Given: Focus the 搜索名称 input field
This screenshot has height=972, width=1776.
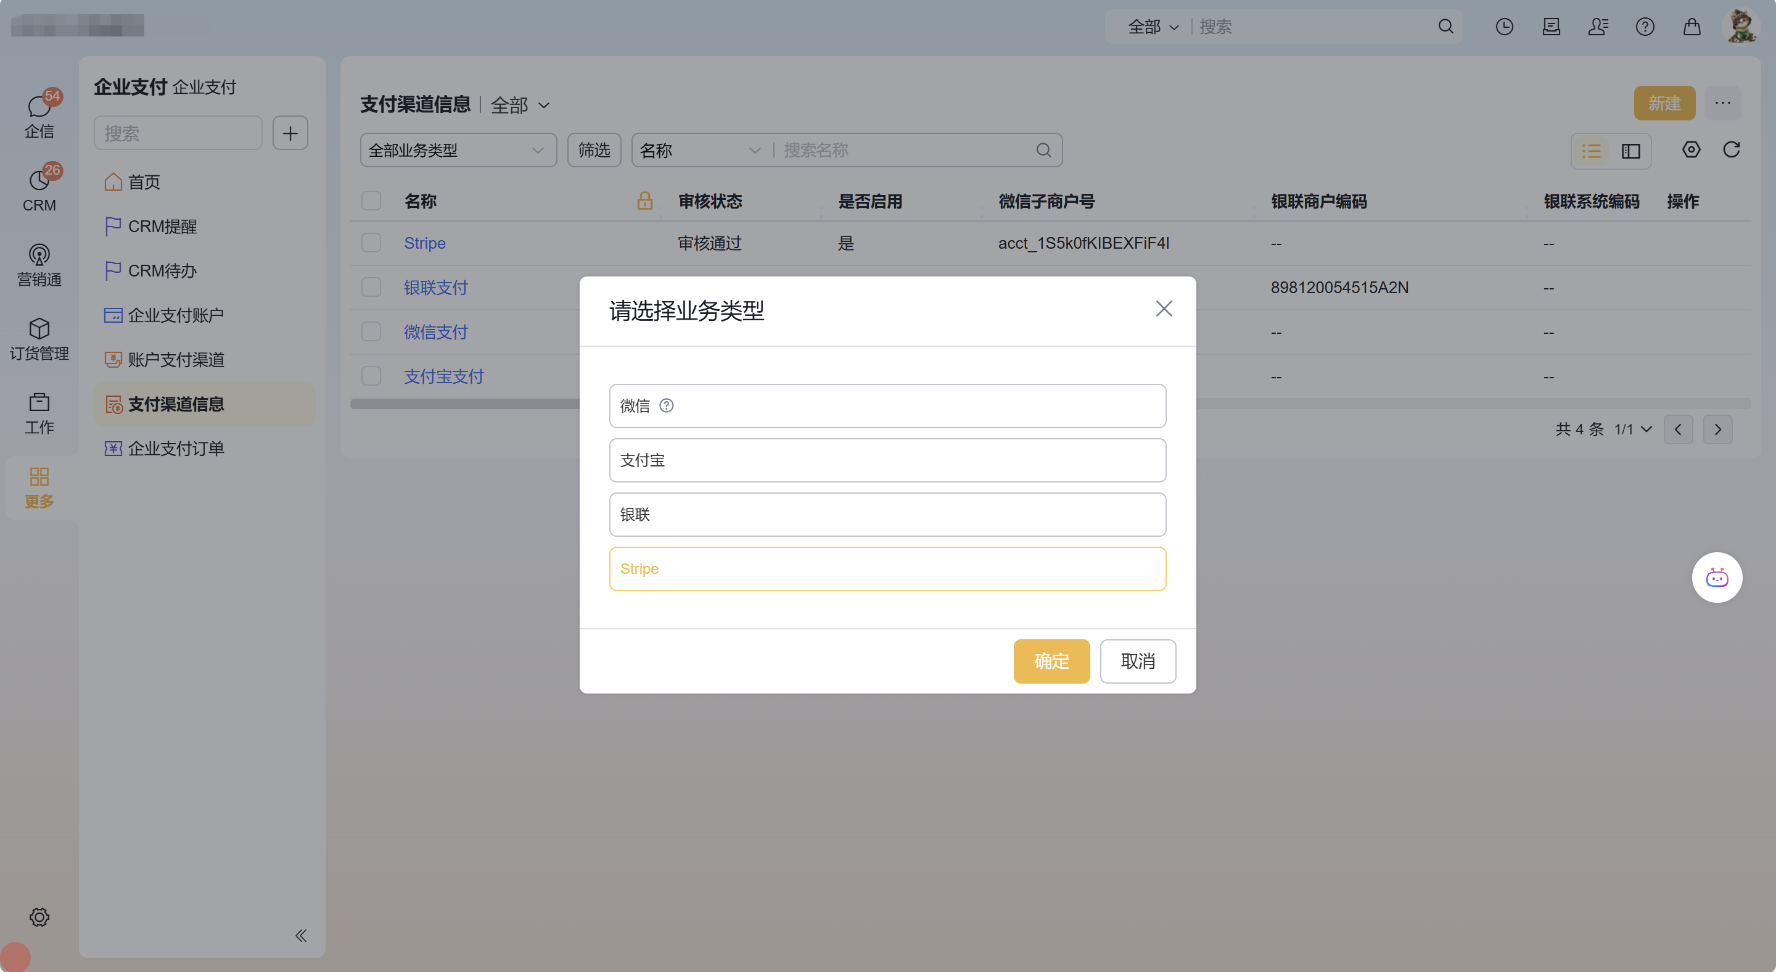Looking at the screenshot, I should (x=906, y=150).
